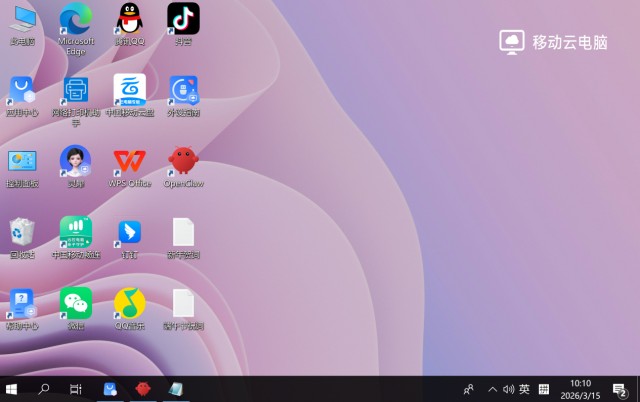Viewport: 640px width, 402px height.
Task: Click the Windows Start button
Action: click(x=12, y=389)
